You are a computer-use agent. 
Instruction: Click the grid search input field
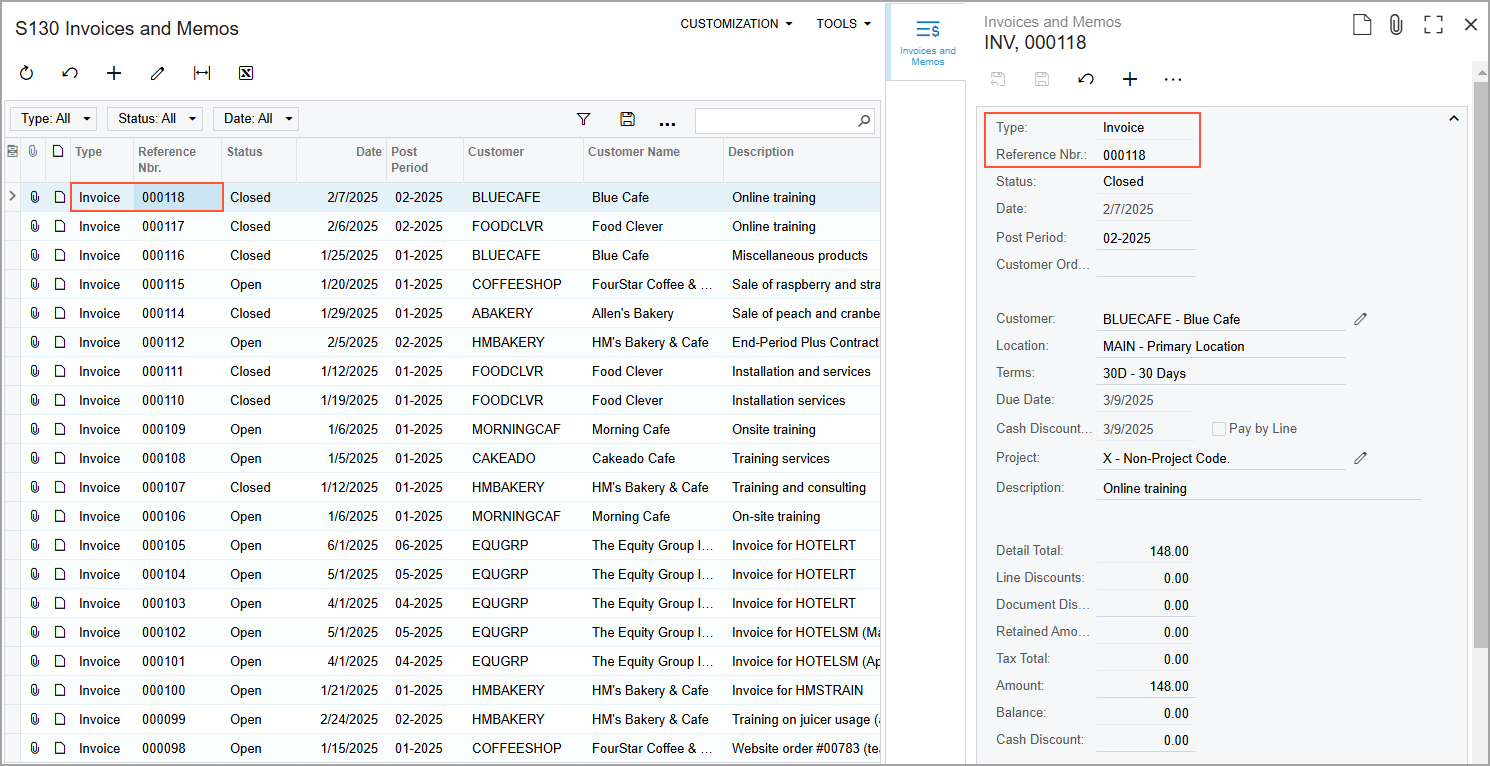776,121
